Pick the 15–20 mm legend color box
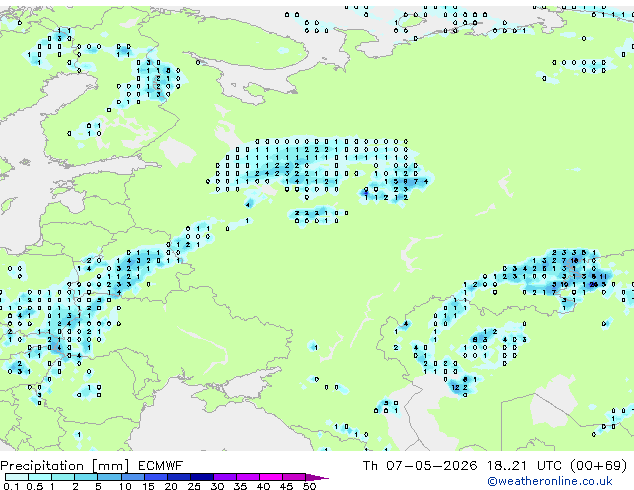 point(156,477)
